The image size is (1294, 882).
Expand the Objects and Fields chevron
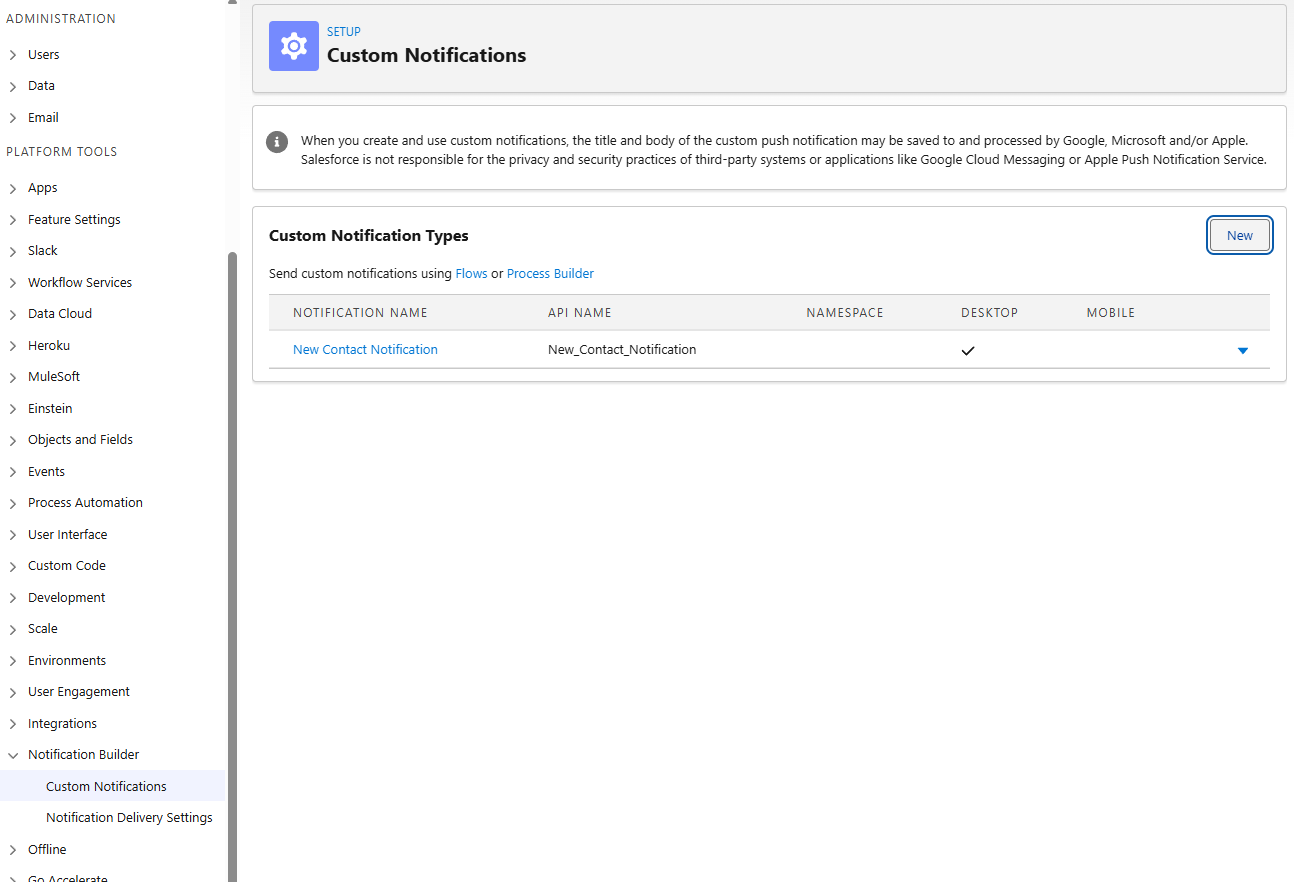[x=13, y=440]
